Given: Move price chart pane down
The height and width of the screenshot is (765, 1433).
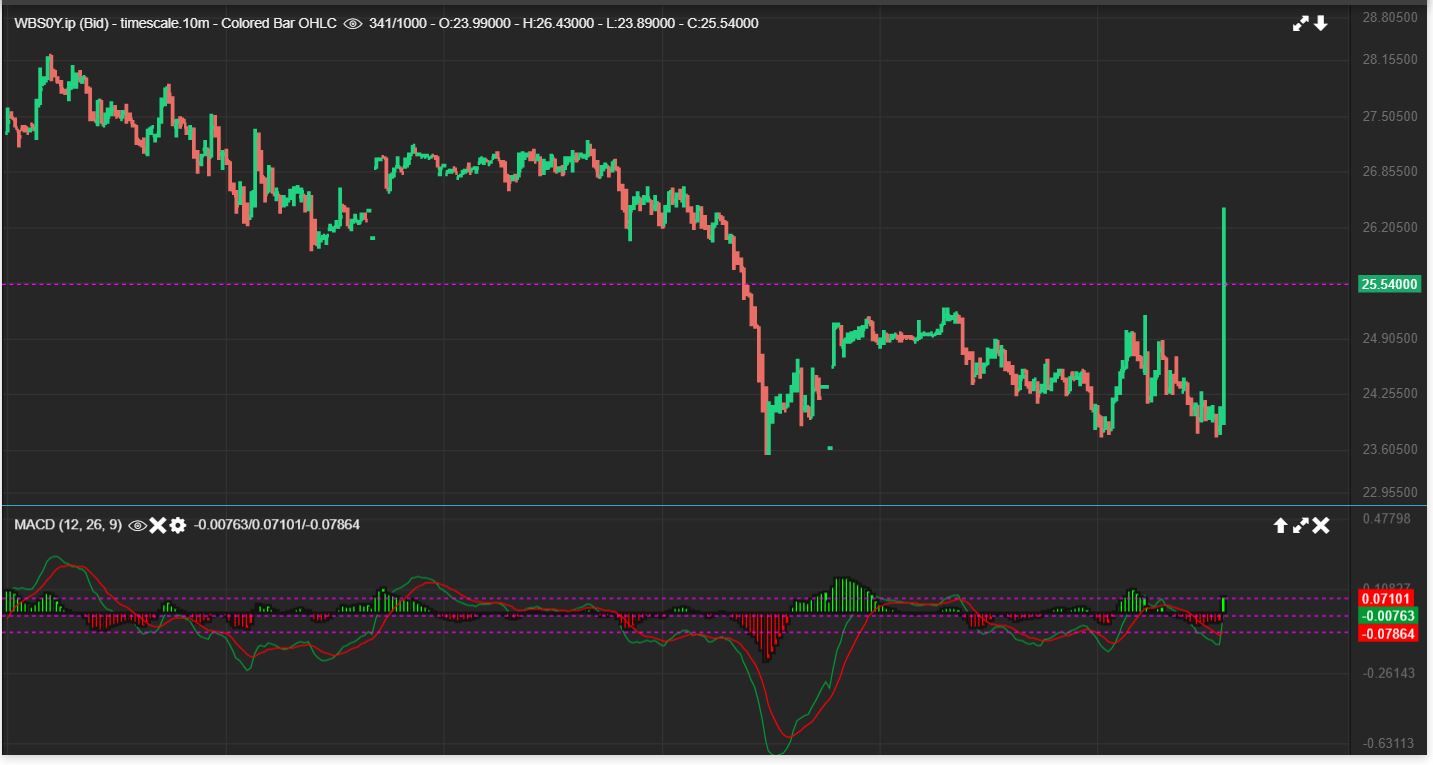Looking at the screenshot, I should pos(1321,24).
